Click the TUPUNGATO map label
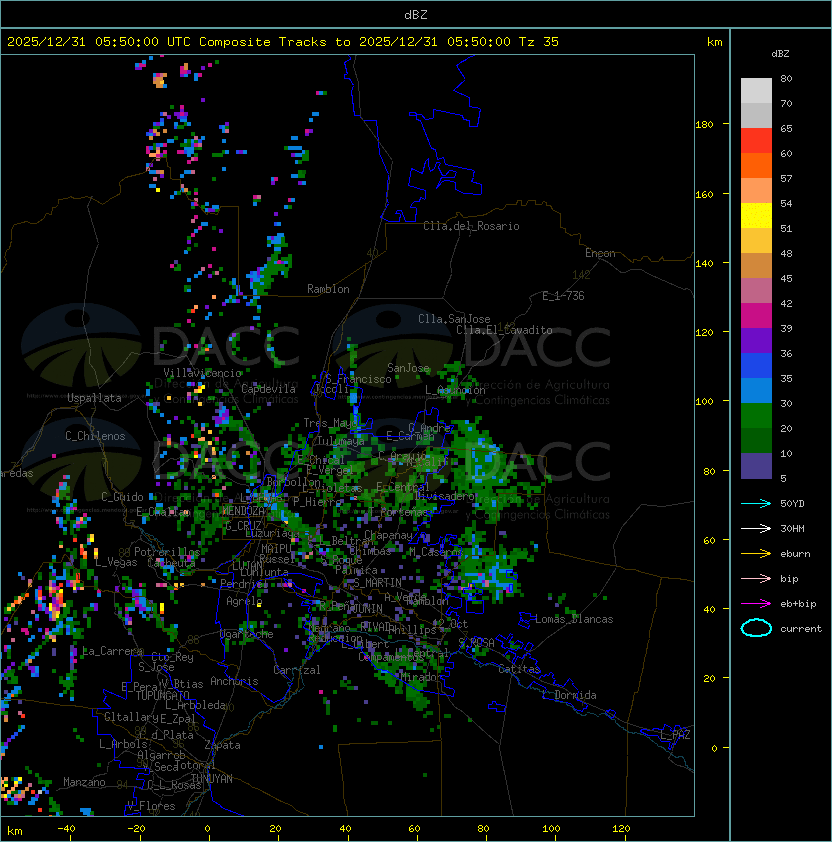The image size is (832, 842). click(162, 695)
